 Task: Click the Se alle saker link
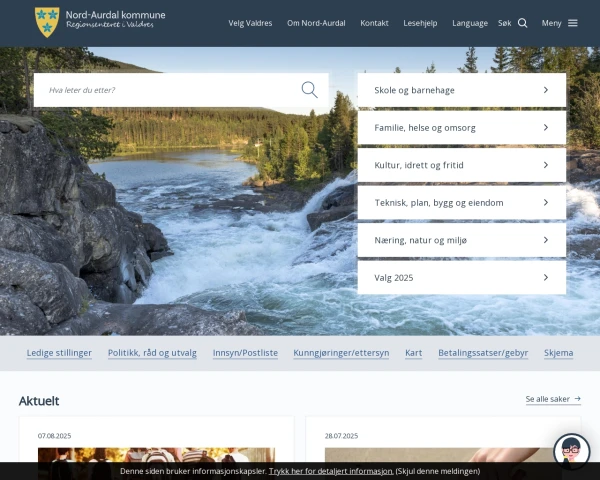[553, 399]
